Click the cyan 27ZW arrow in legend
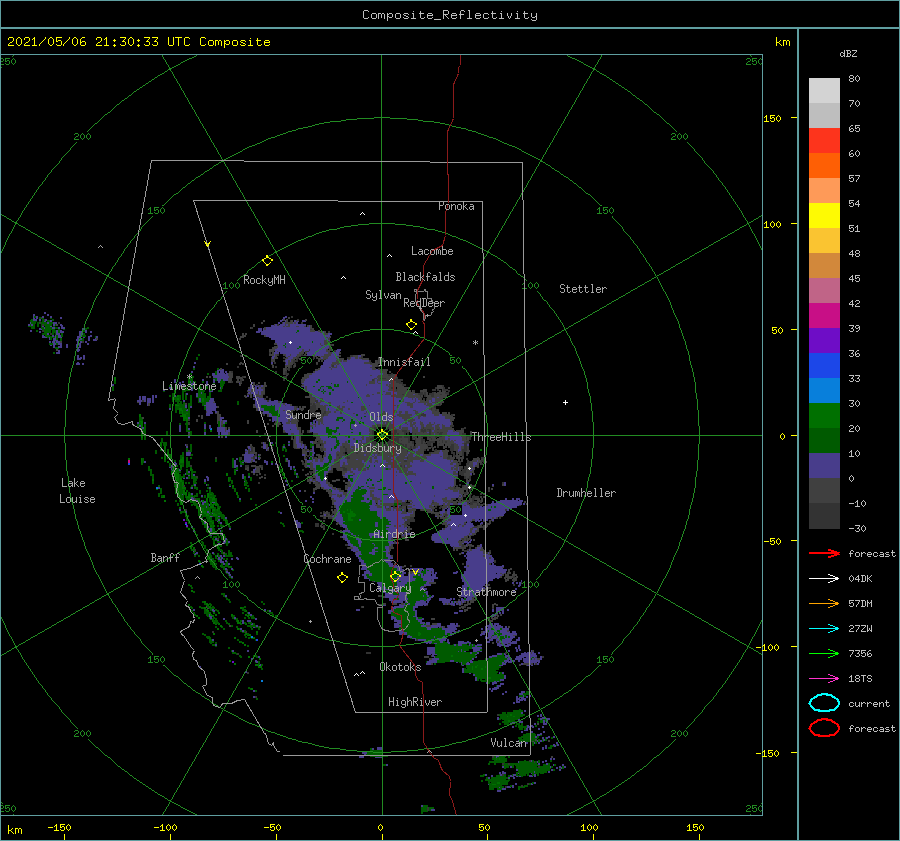Viewport: 900px width, 841px height. 824,629
